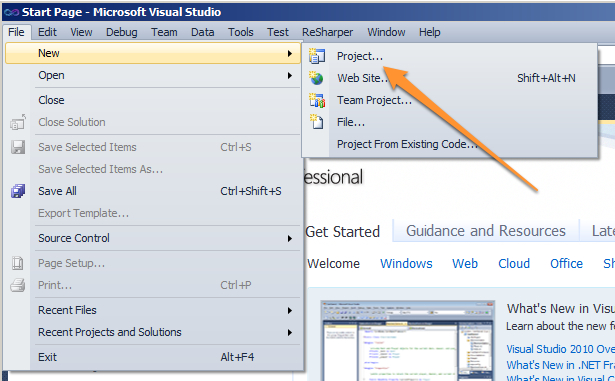Select Project From Existing Code...
615x381 pixels.
pyautogui.click(x=450, y=144)
